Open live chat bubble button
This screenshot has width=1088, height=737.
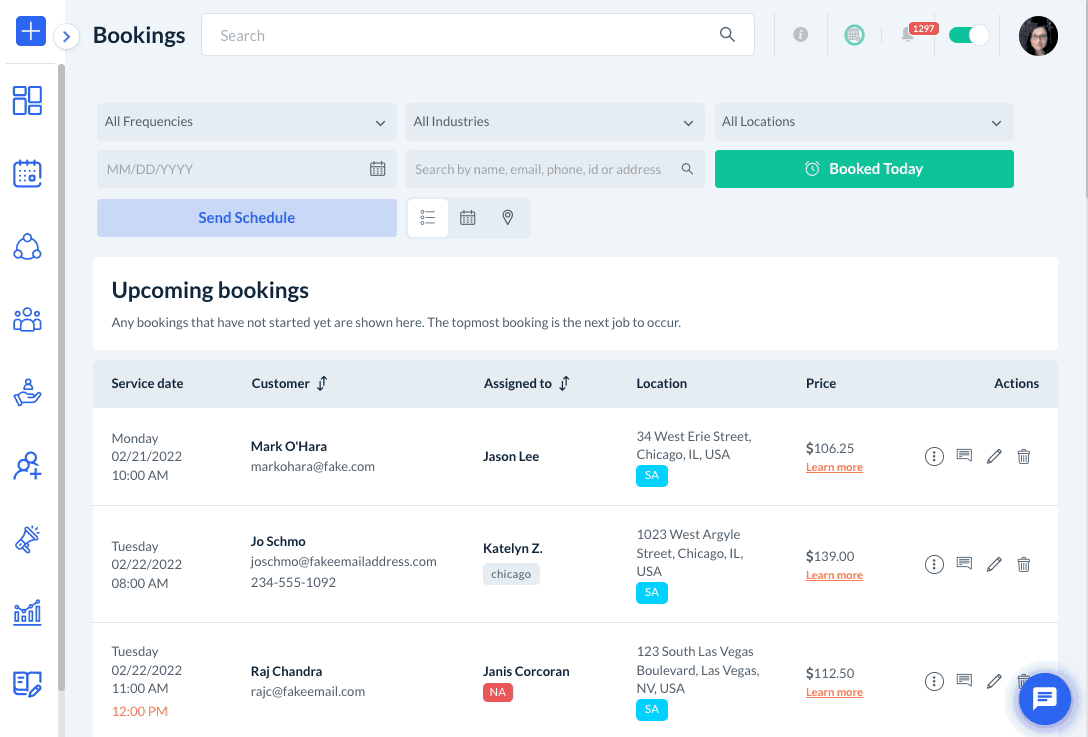click(1044, 699)
